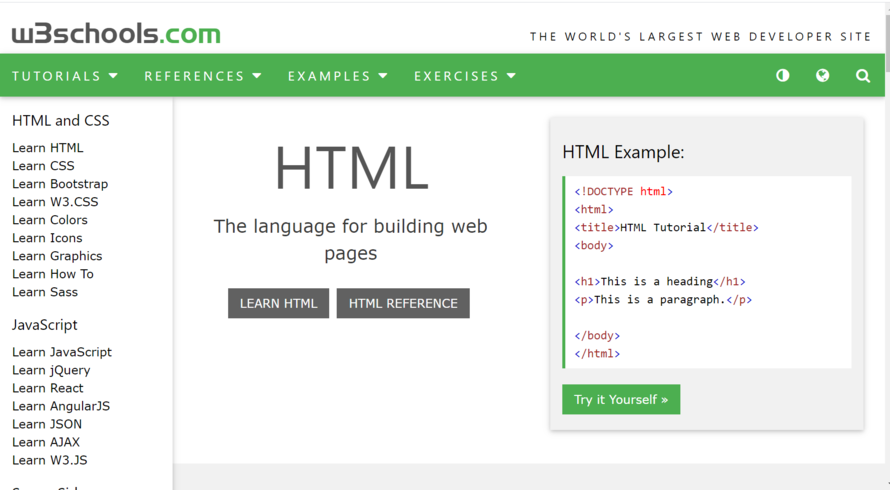
Task: Open the search magnifier icon
Action: 863,76
